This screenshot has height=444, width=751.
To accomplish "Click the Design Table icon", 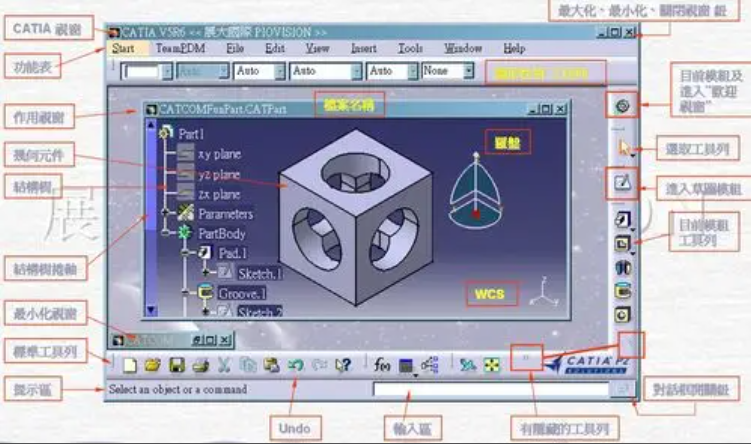I will tap(406, 366).
